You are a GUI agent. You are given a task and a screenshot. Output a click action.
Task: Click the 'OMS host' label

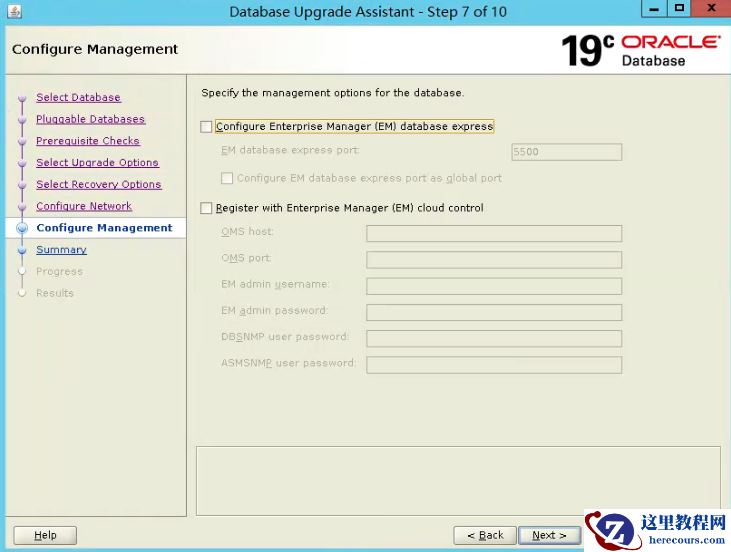(x=247, y=231)
